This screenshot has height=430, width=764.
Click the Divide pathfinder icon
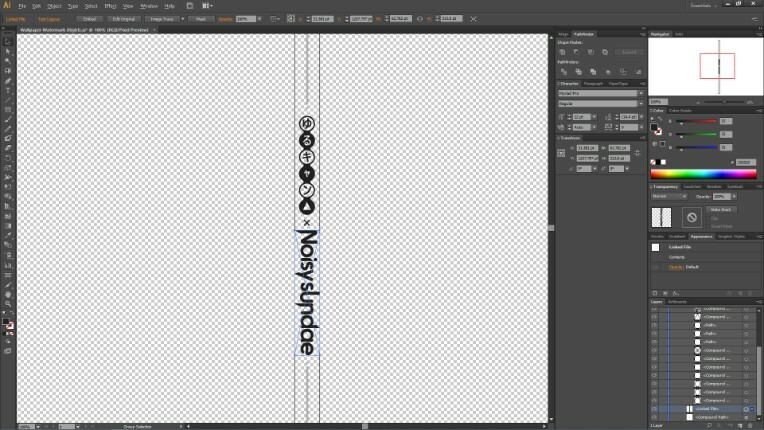point(564,72)
